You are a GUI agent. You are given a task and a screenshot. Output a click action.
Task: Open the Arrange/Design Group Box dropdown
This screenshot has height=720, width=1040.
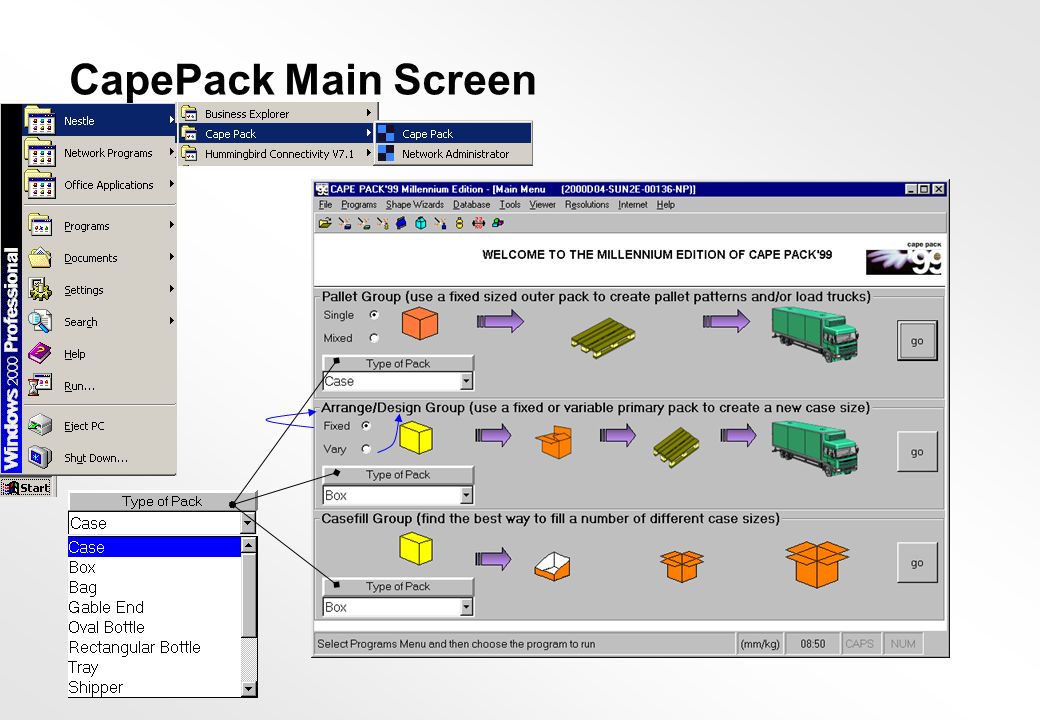466,495
